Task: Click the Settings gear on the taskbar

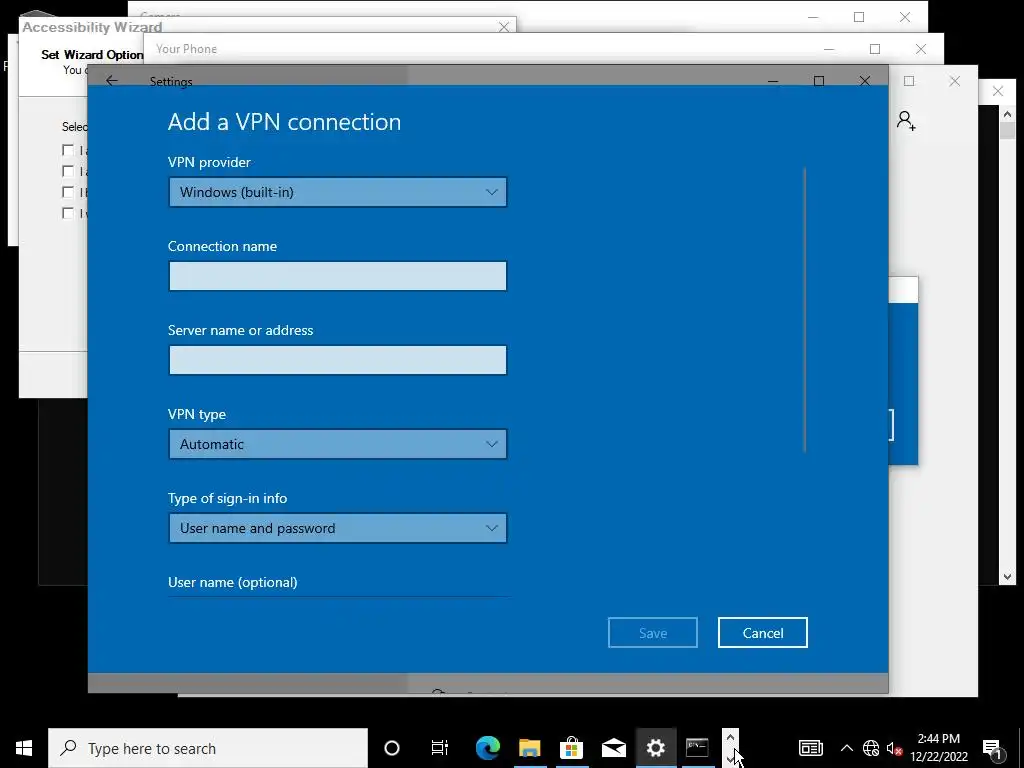Action: 656,748
